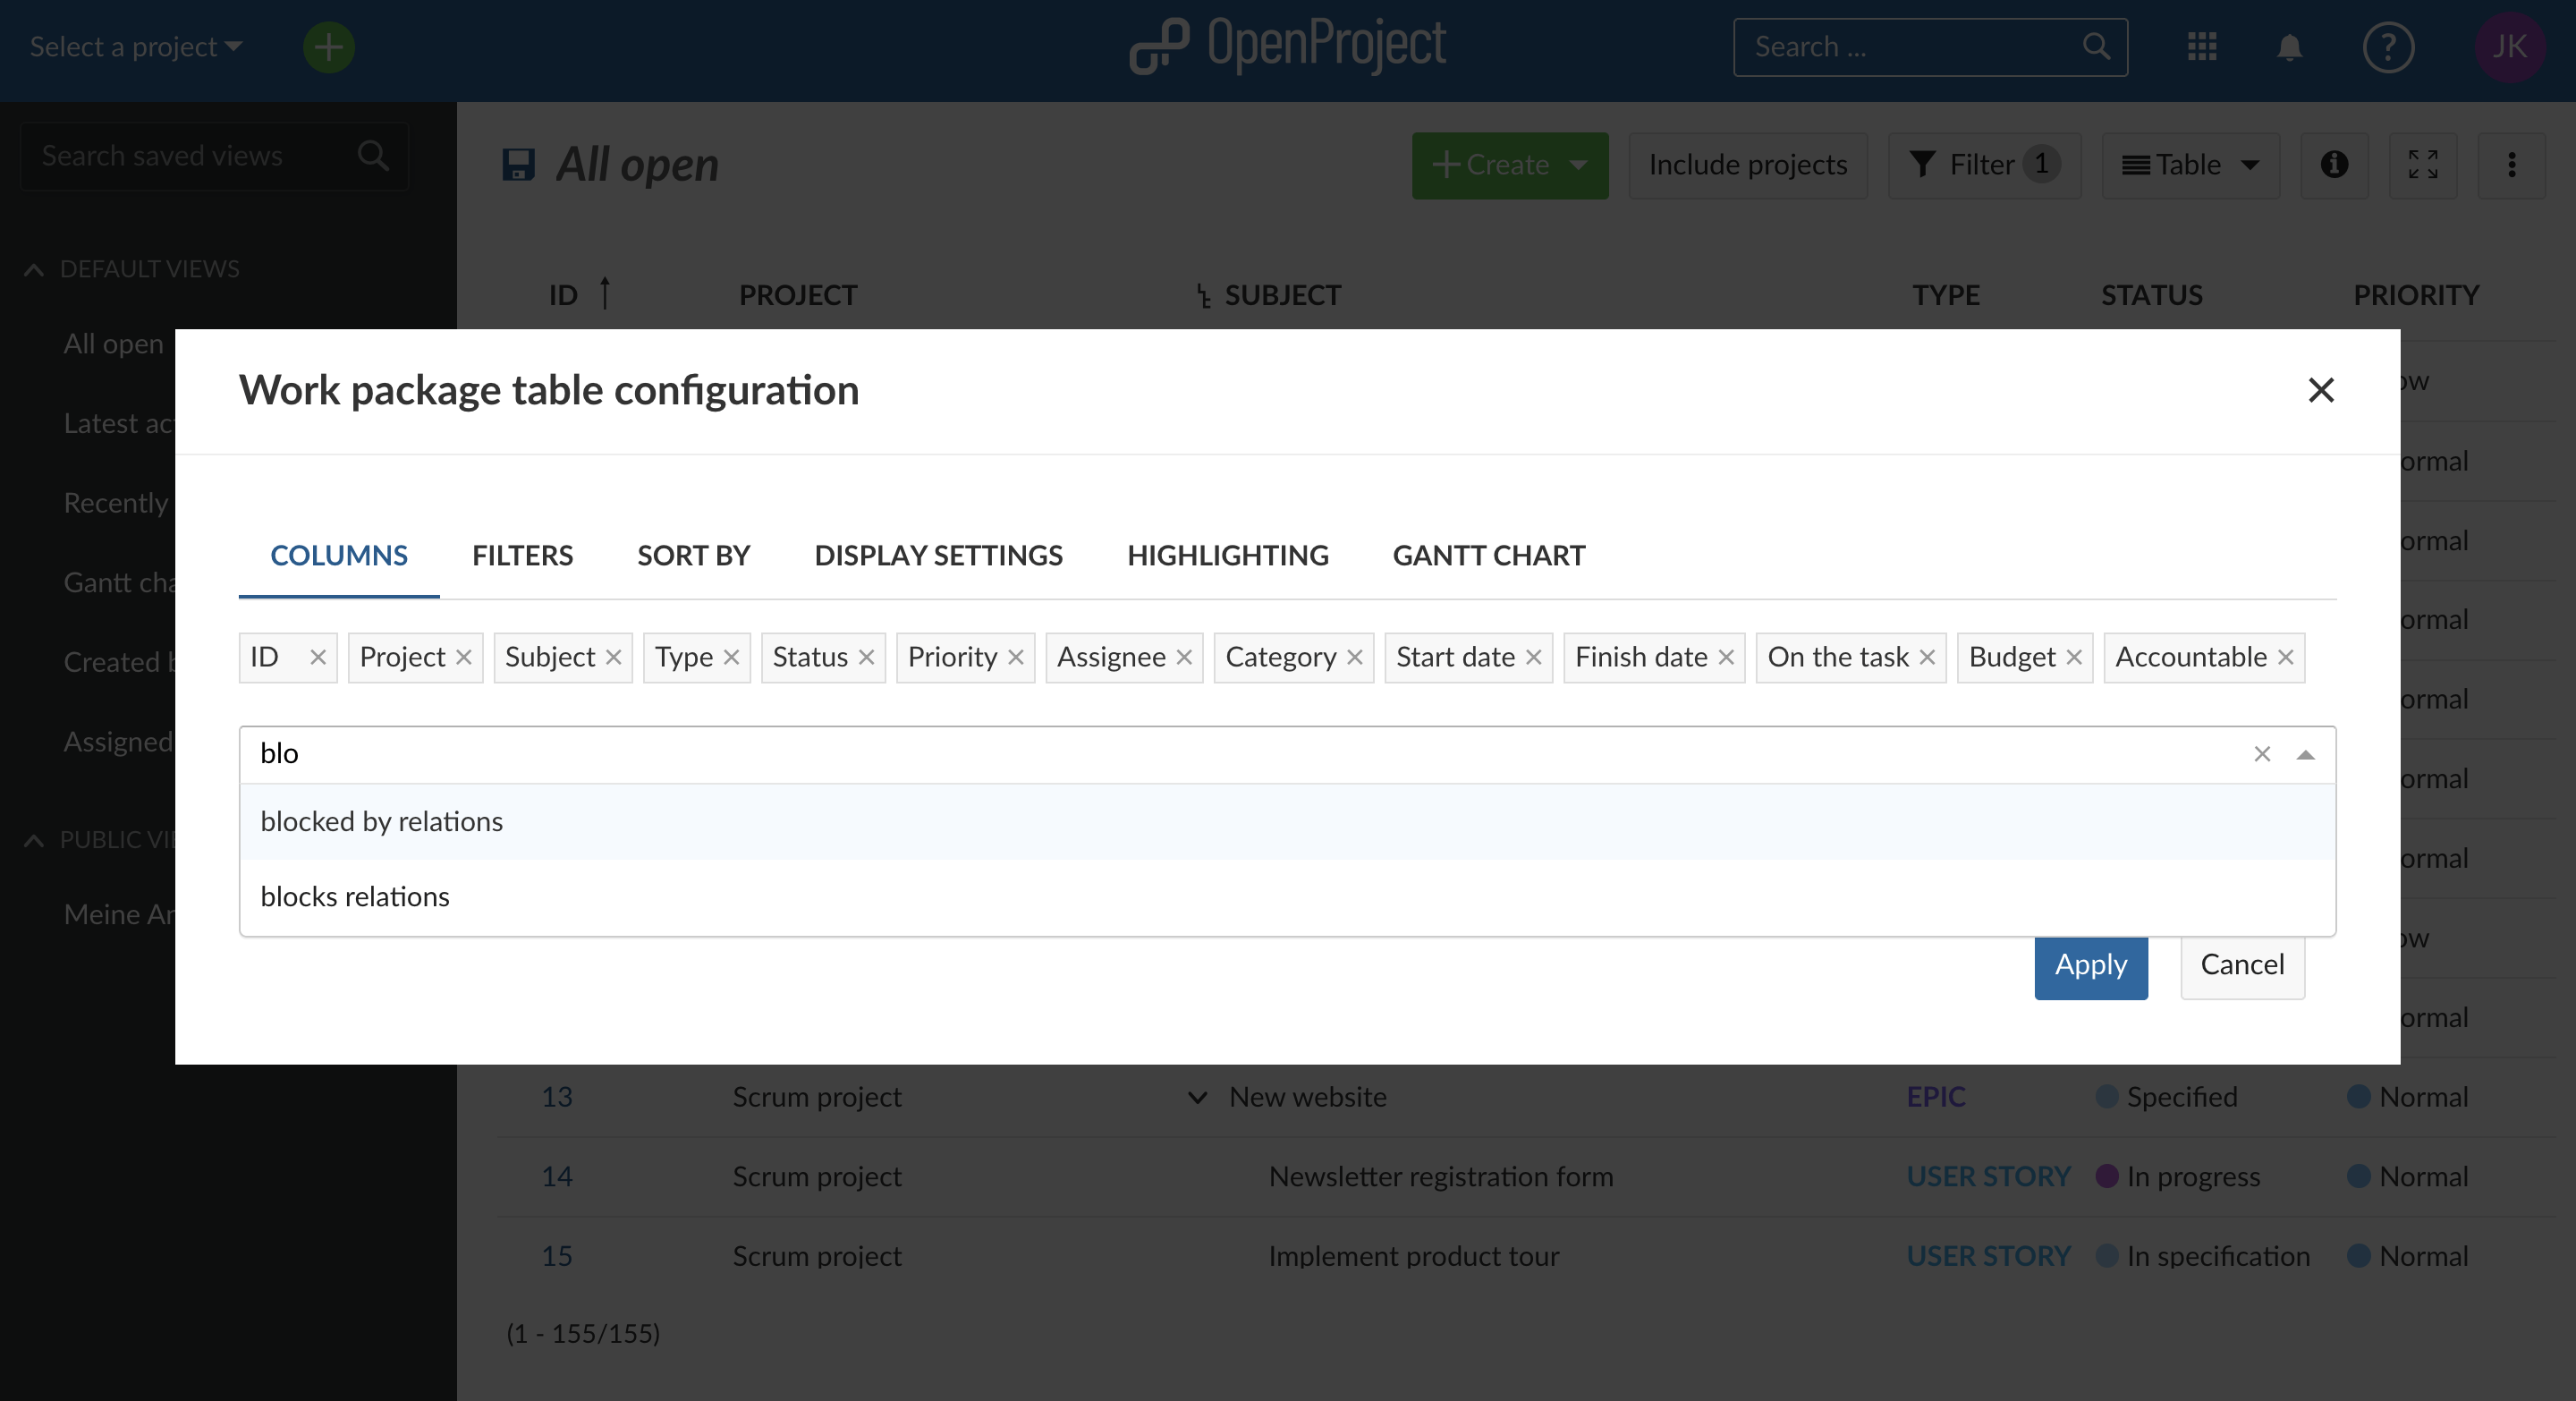
Task: Select blocked by relations option
Action: point(382,821)
